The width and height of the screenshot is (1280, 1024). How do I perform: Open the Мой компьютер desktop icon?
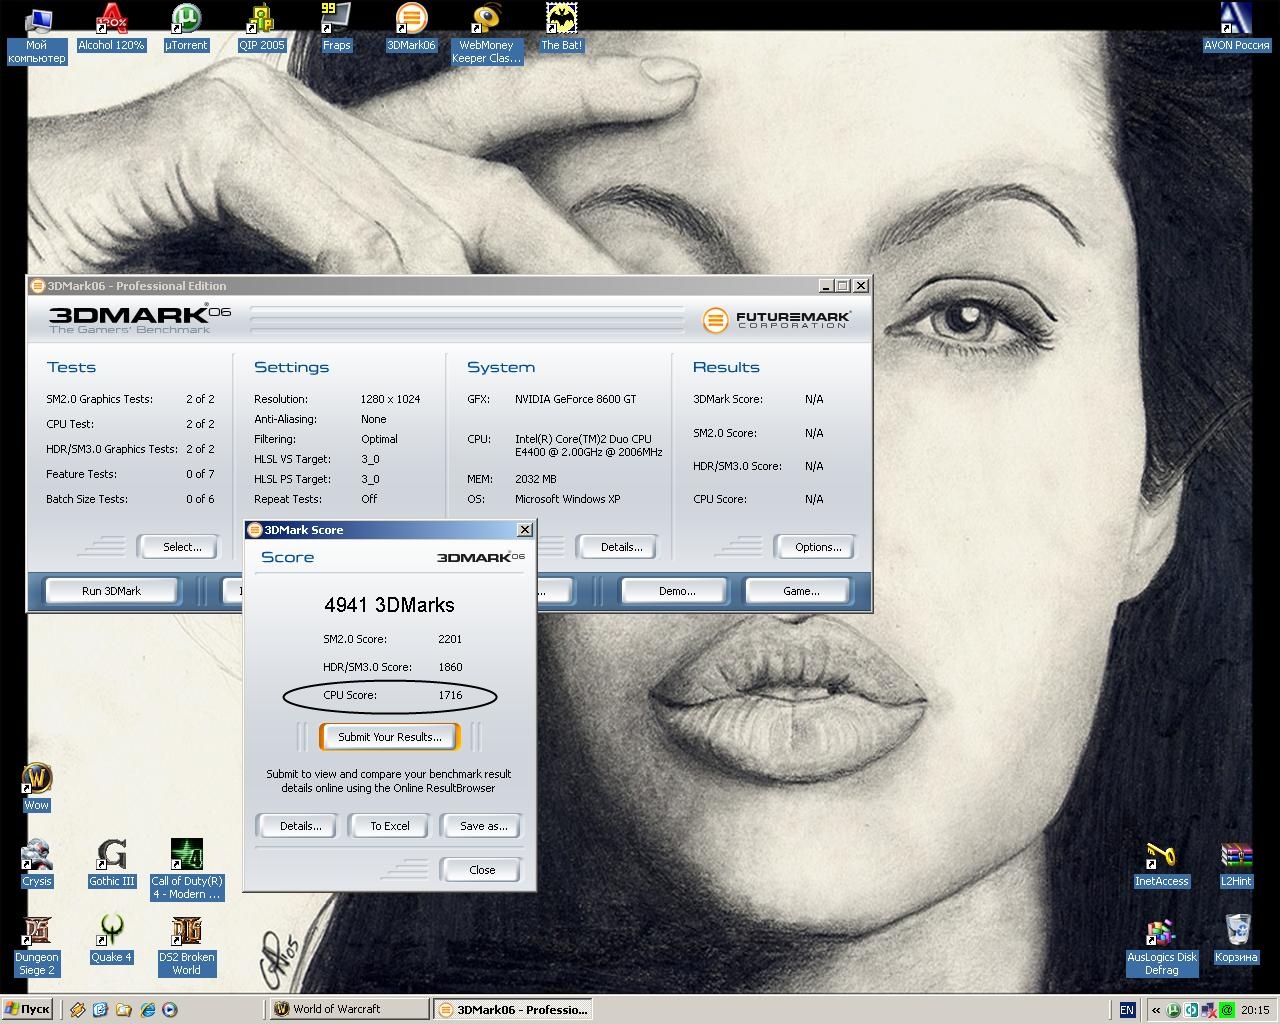(36, 34)
